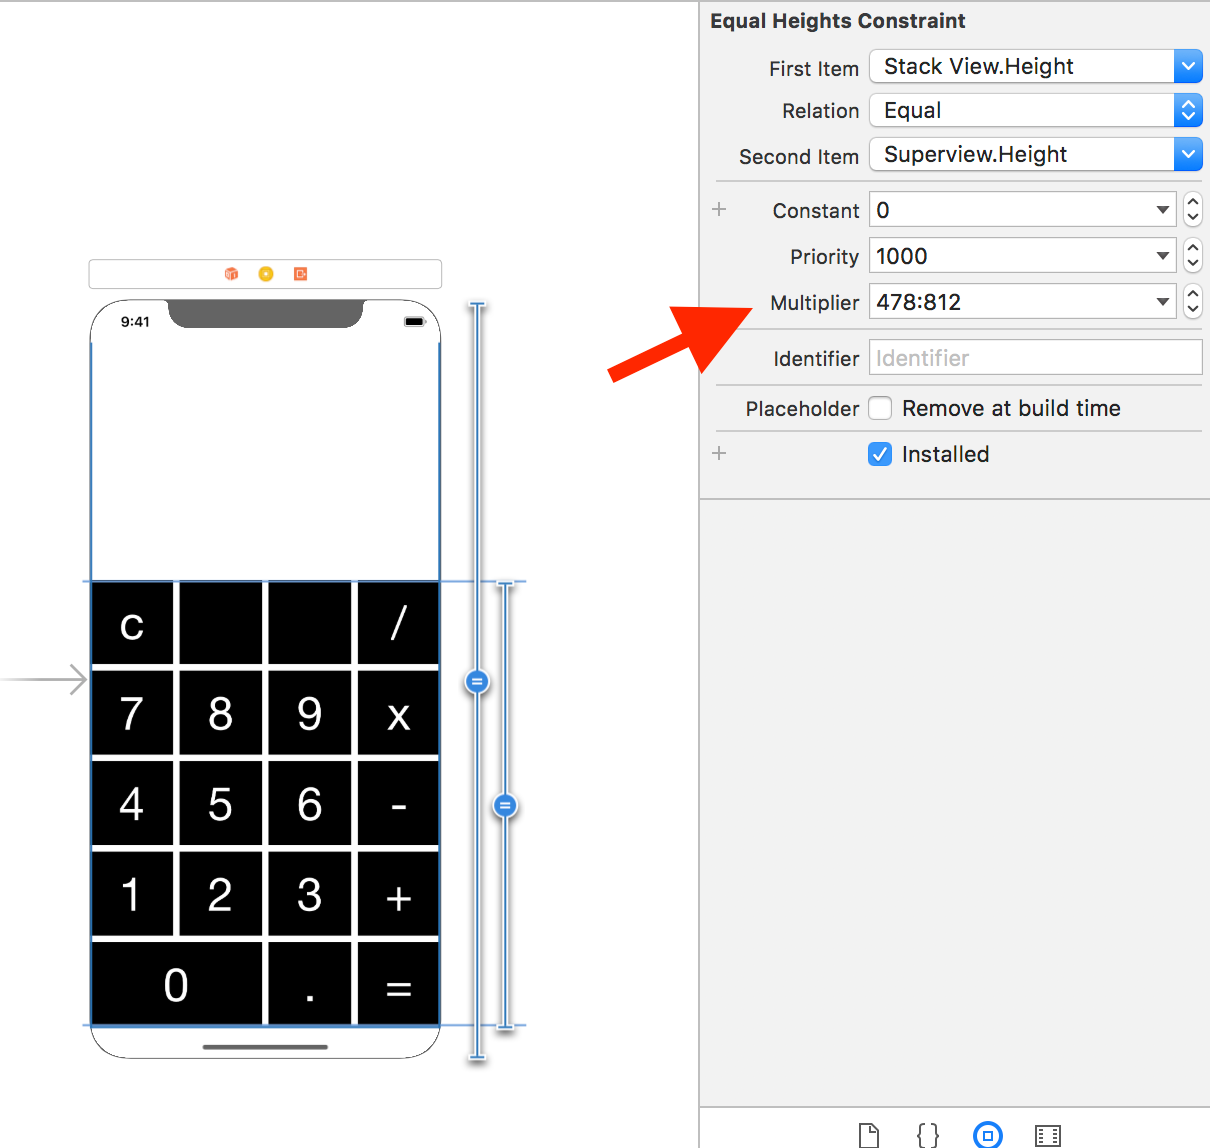Viewport: 1210px width, 1148px height.
Task: Open the Size inspector
Action: click(1047, 1134)
